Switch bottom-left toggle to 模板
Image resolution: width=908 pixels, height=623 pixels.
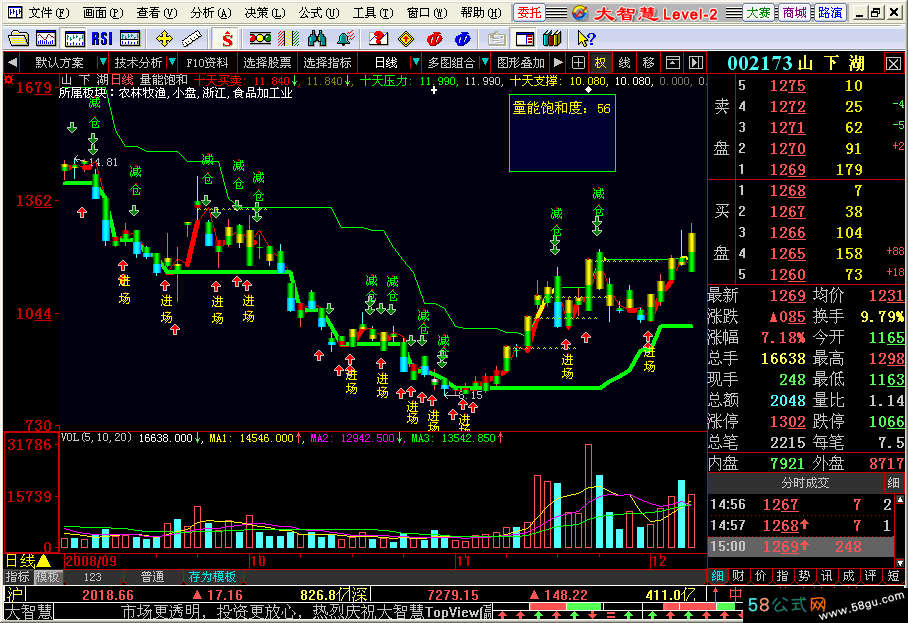click(x=47, y=577)
